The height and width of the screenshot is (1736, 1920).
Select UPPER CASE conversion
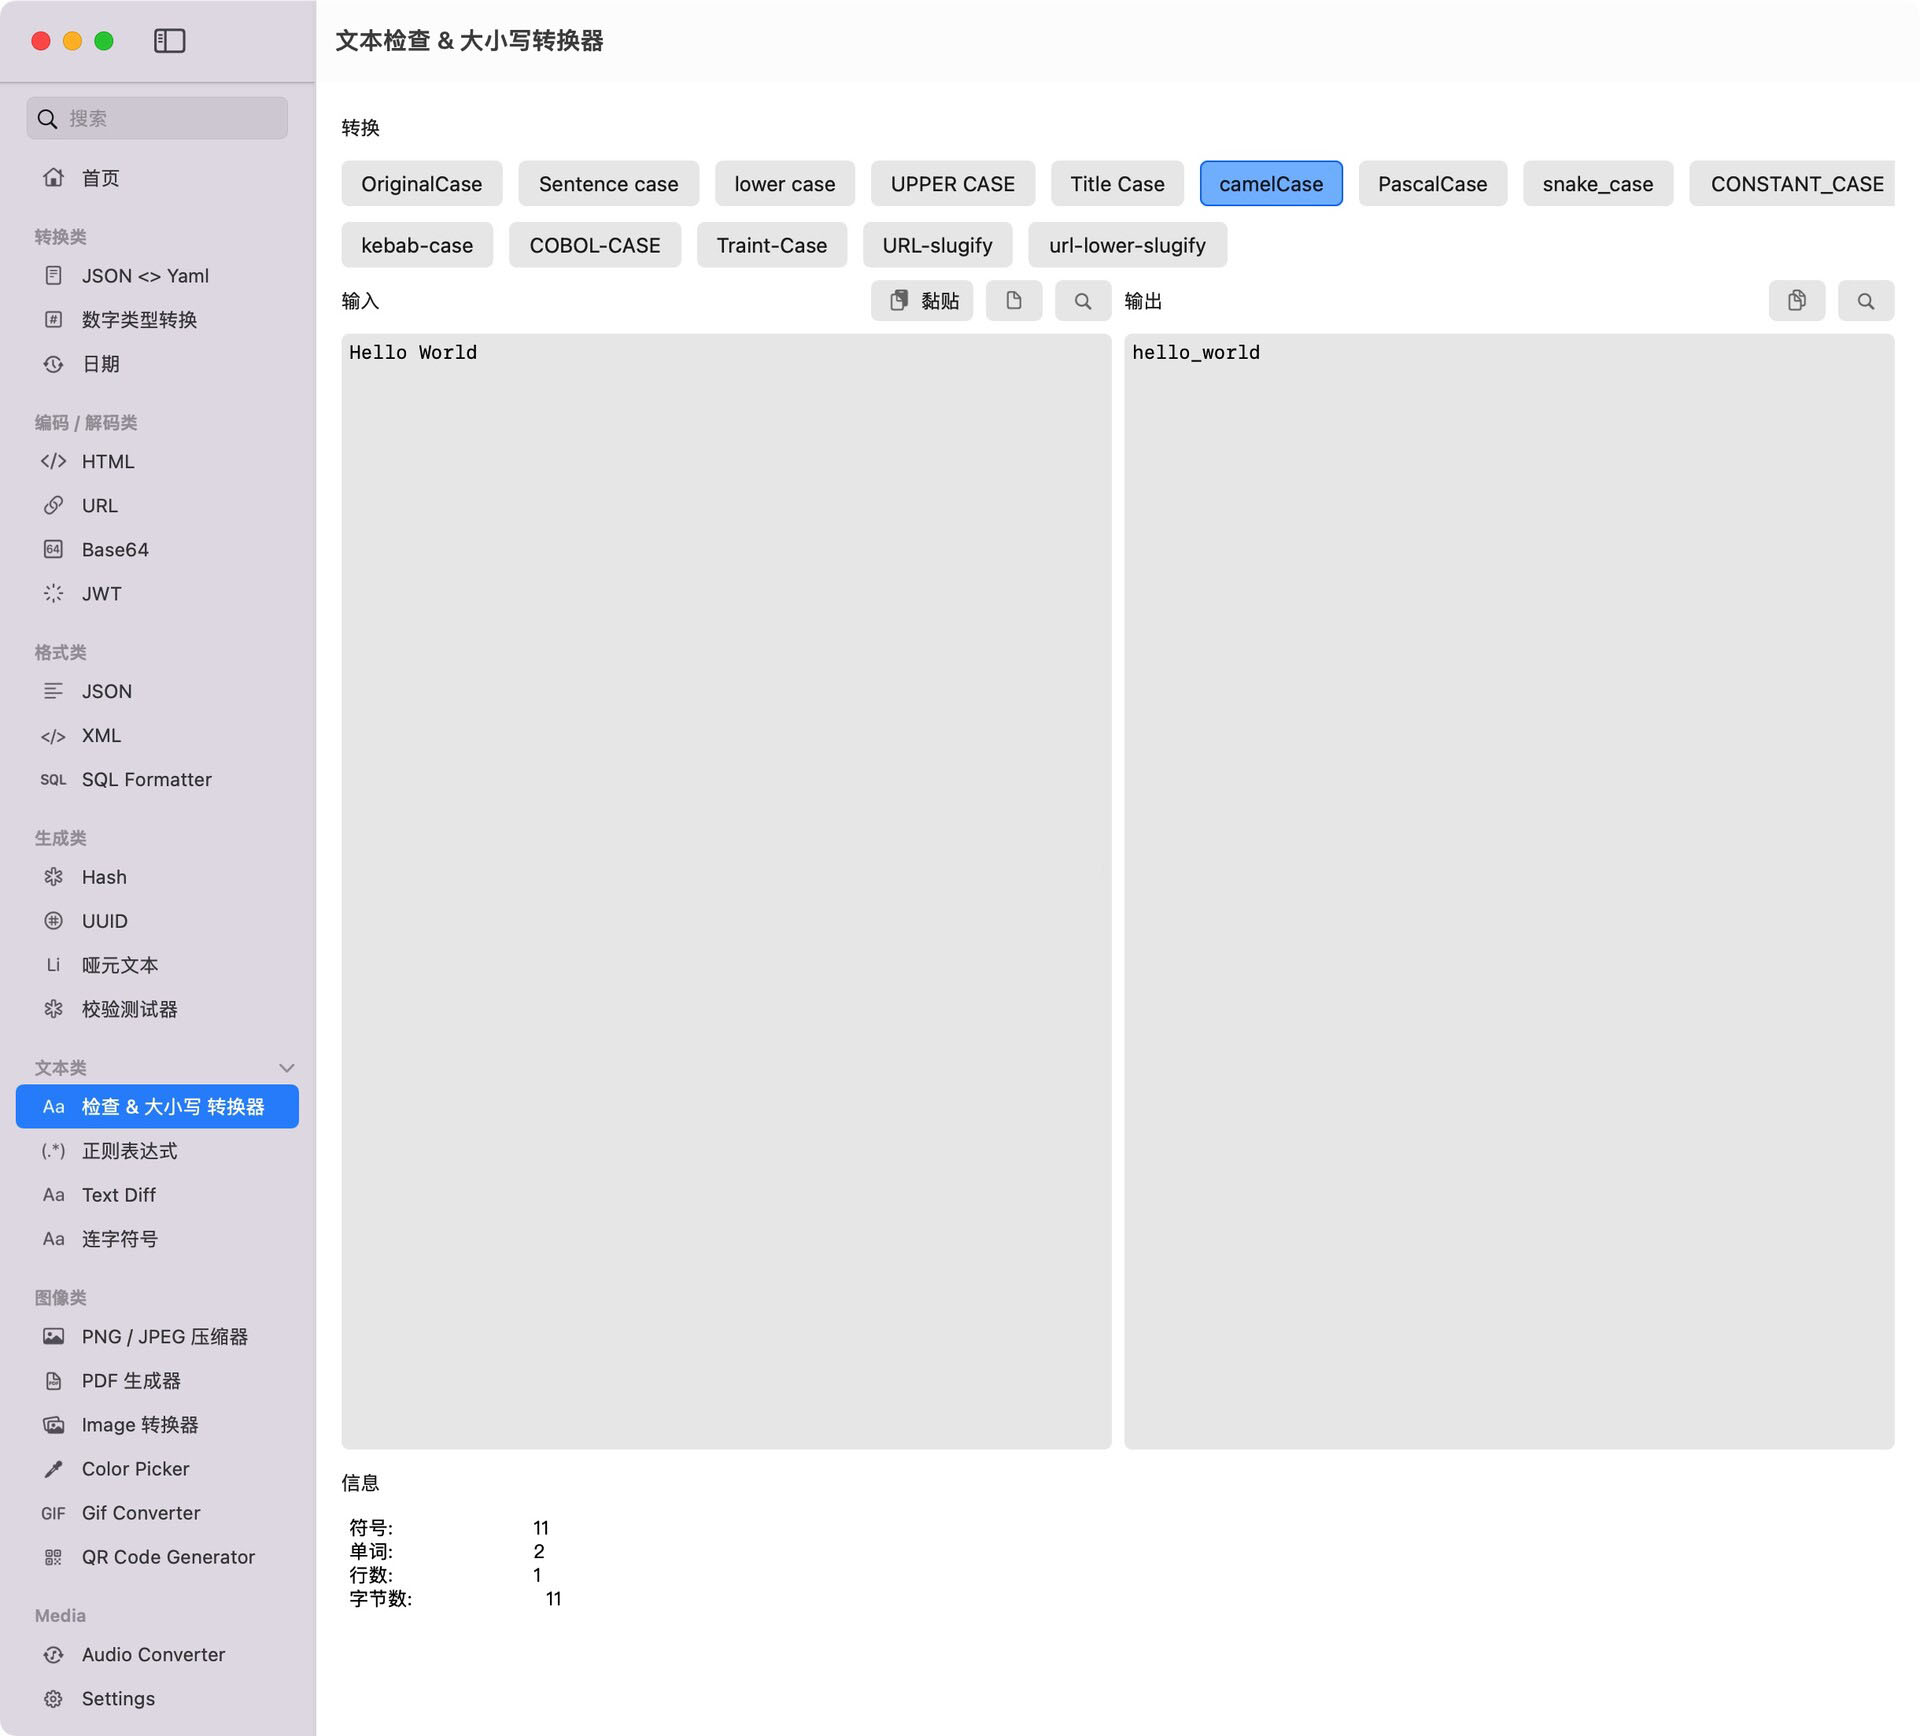952,184
